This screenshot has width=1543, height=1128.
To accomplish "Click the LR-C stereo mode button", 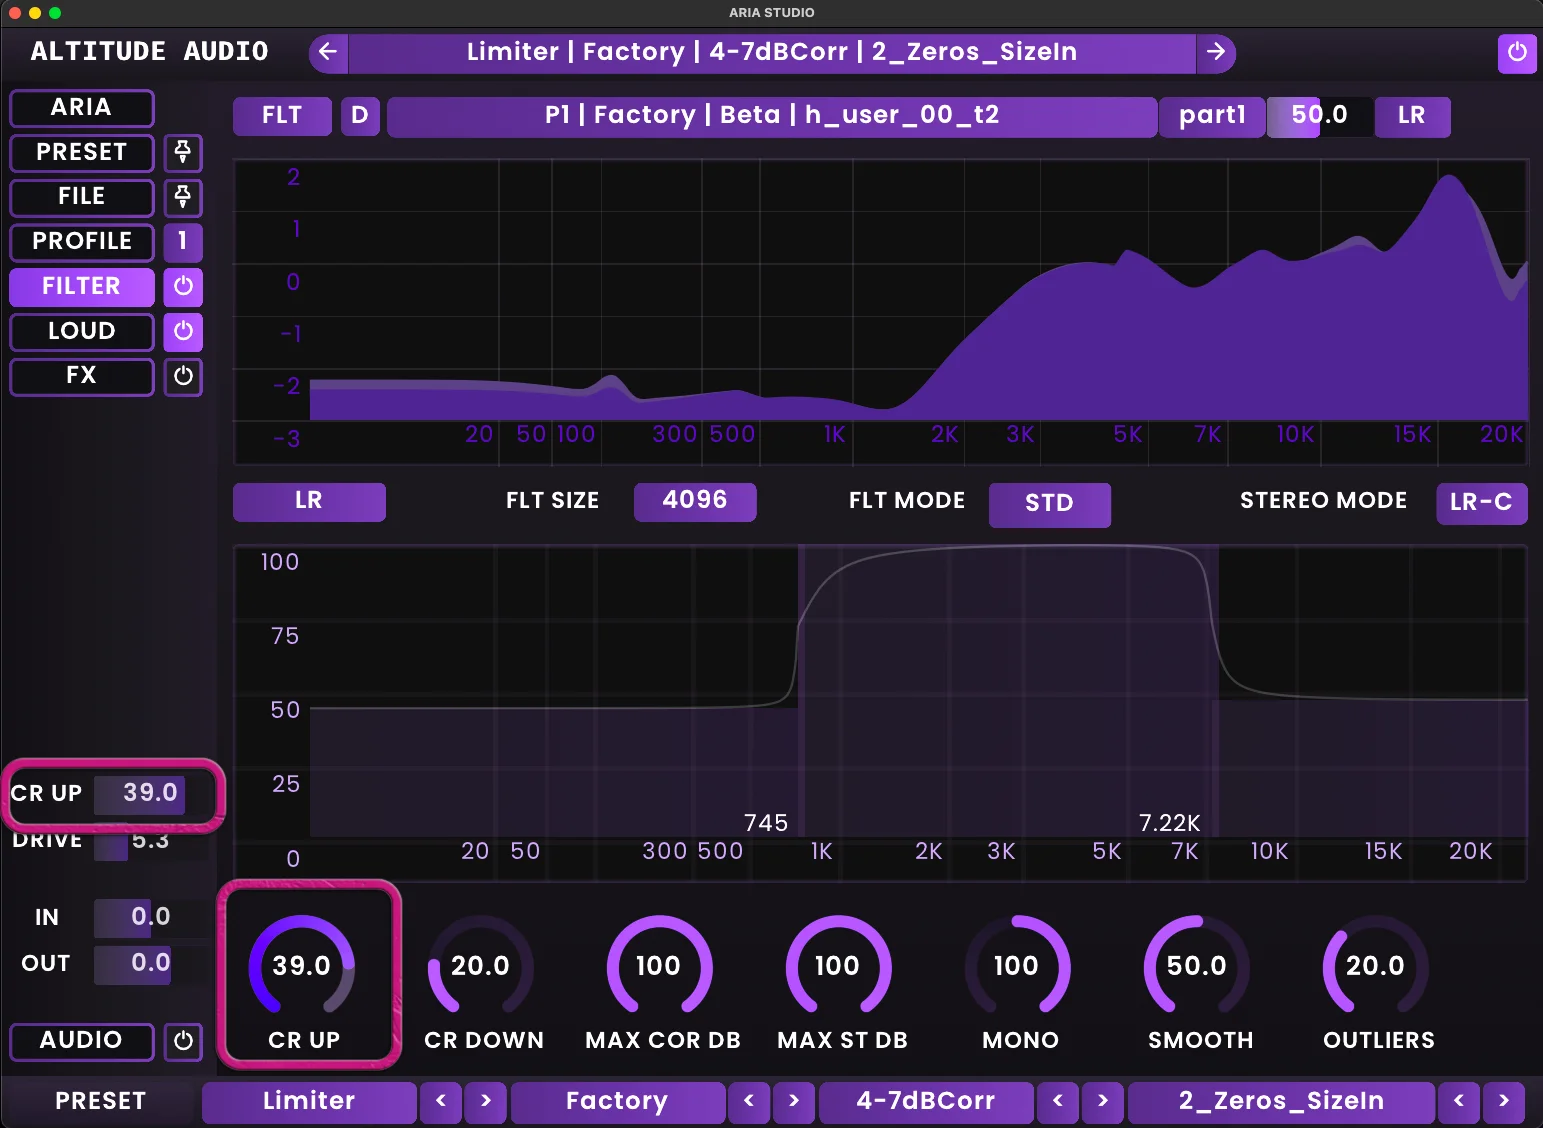I will click(1480, 503).
